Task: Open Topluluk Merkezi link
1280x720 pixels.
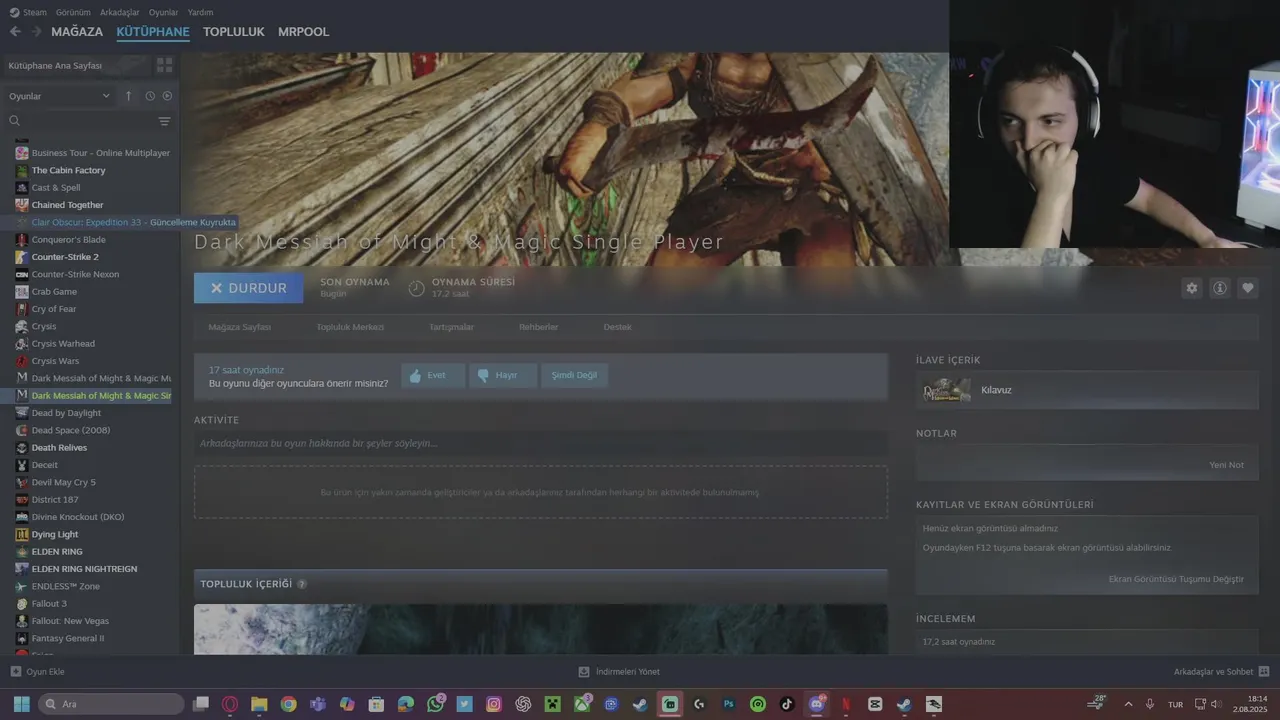Action: [350, 327]
